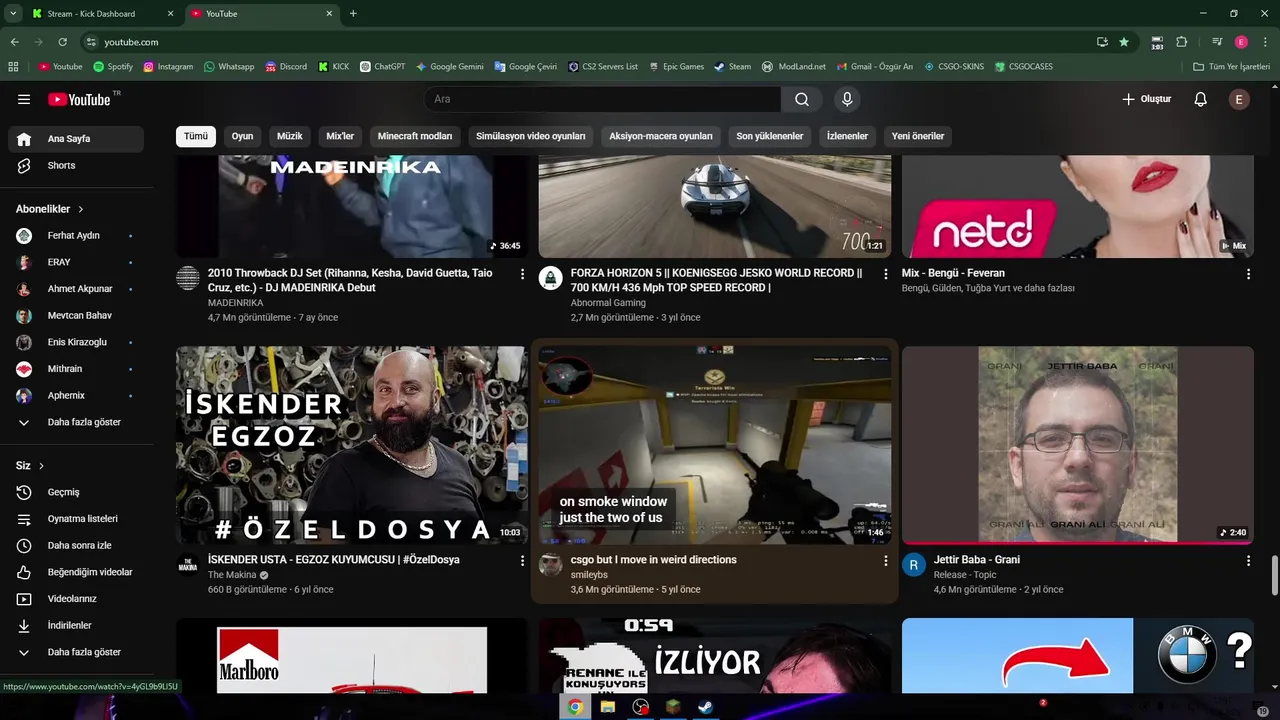Click the bookmark star in address bar
Screen dimensions: 1280x720
click(1124, 42)
